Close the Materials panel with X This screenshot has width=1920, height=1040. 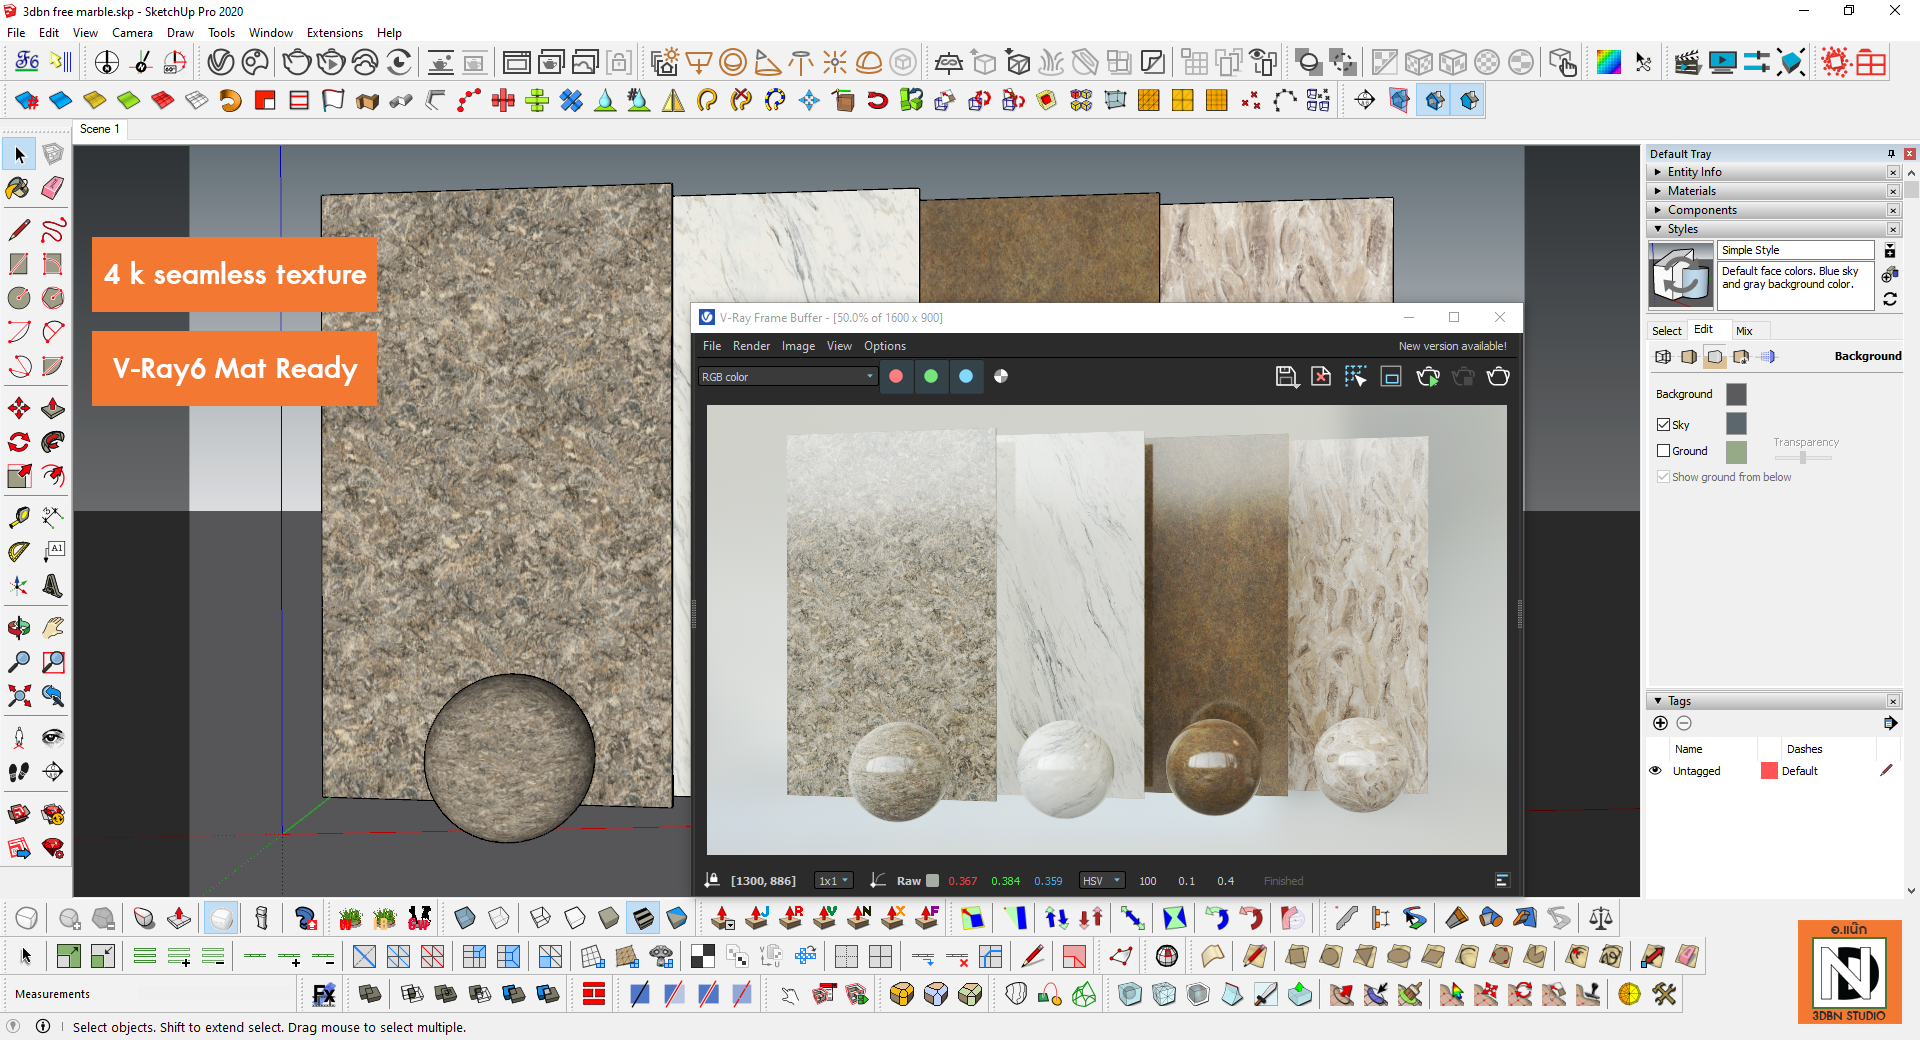[1893, 191]
